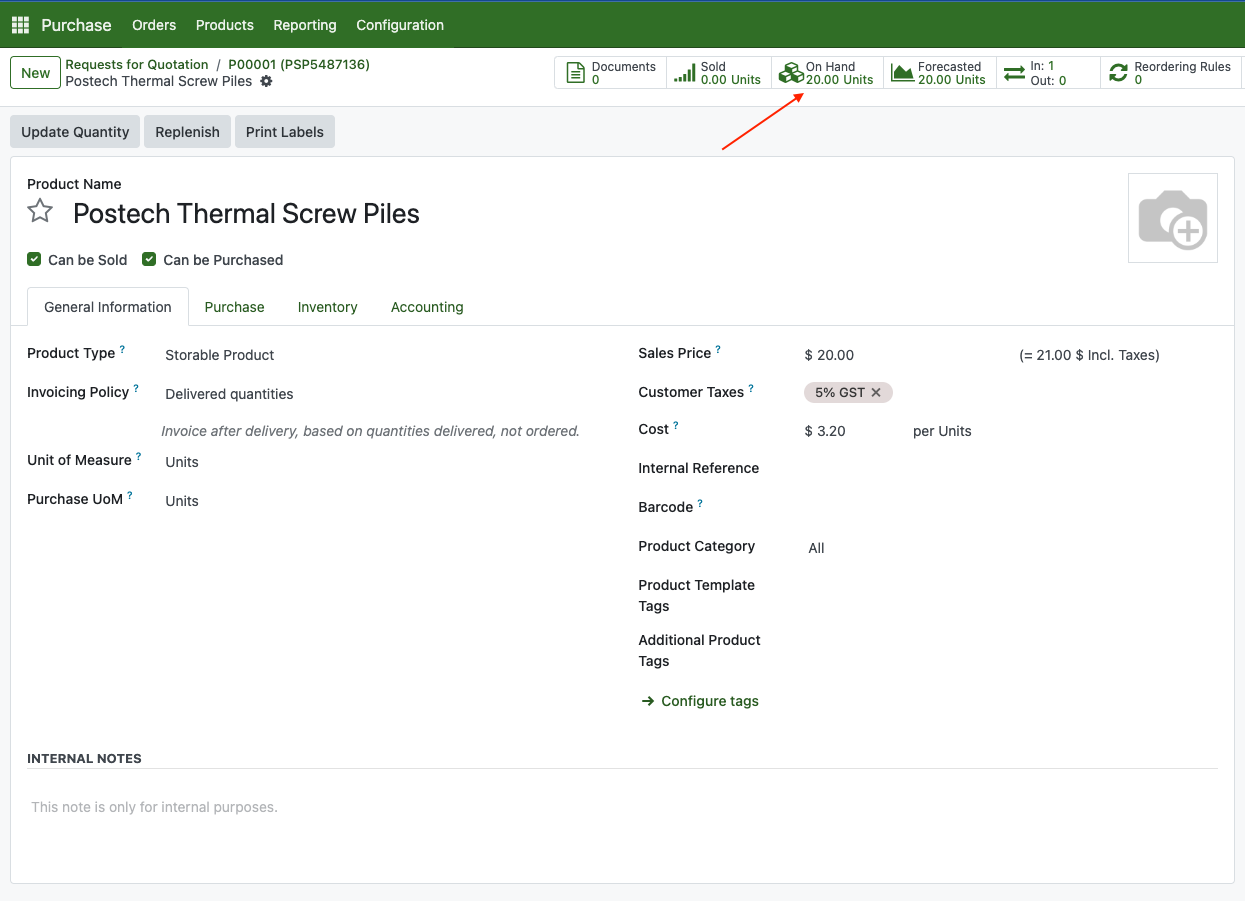Open the Forecasted units report
Viewport: 1245px width, 901px height.
pyautogui.click(x=939, y=73)
